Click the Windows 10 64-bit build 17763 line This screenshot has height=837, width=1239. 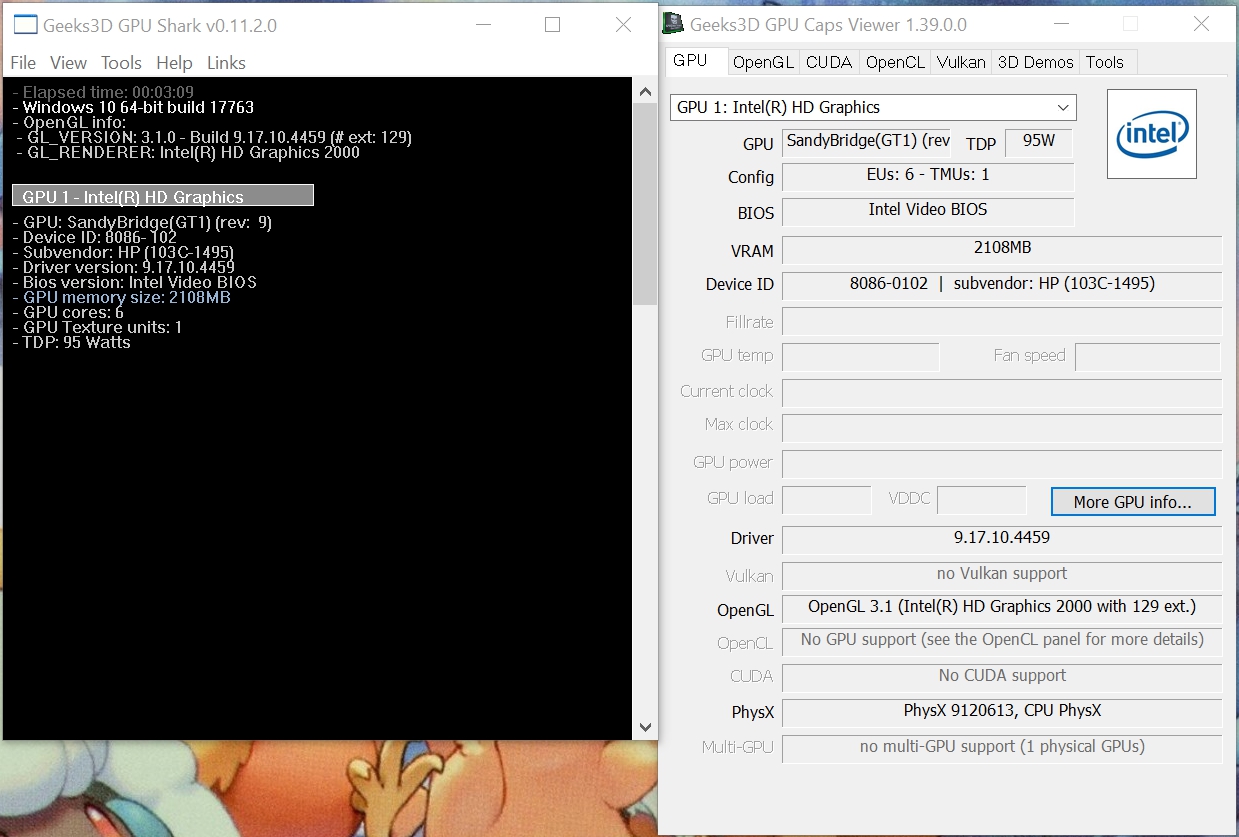[x=133, y=107]
